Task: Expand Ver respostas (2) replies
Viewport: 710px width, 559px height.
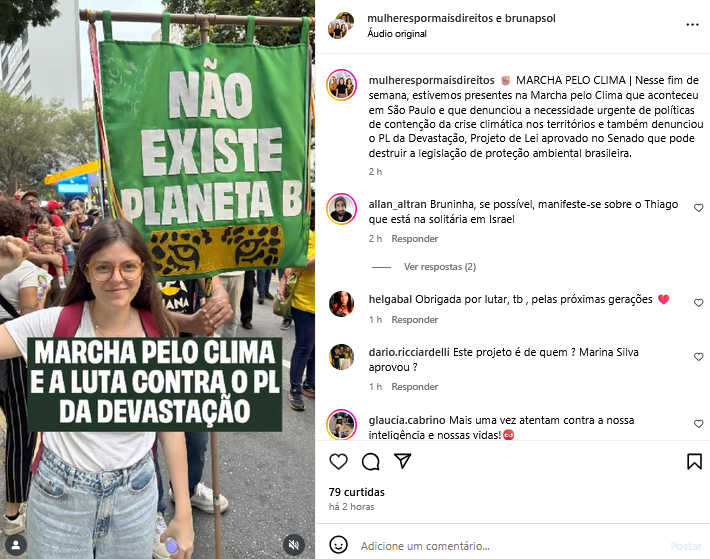Action: (x=440, y=267)
